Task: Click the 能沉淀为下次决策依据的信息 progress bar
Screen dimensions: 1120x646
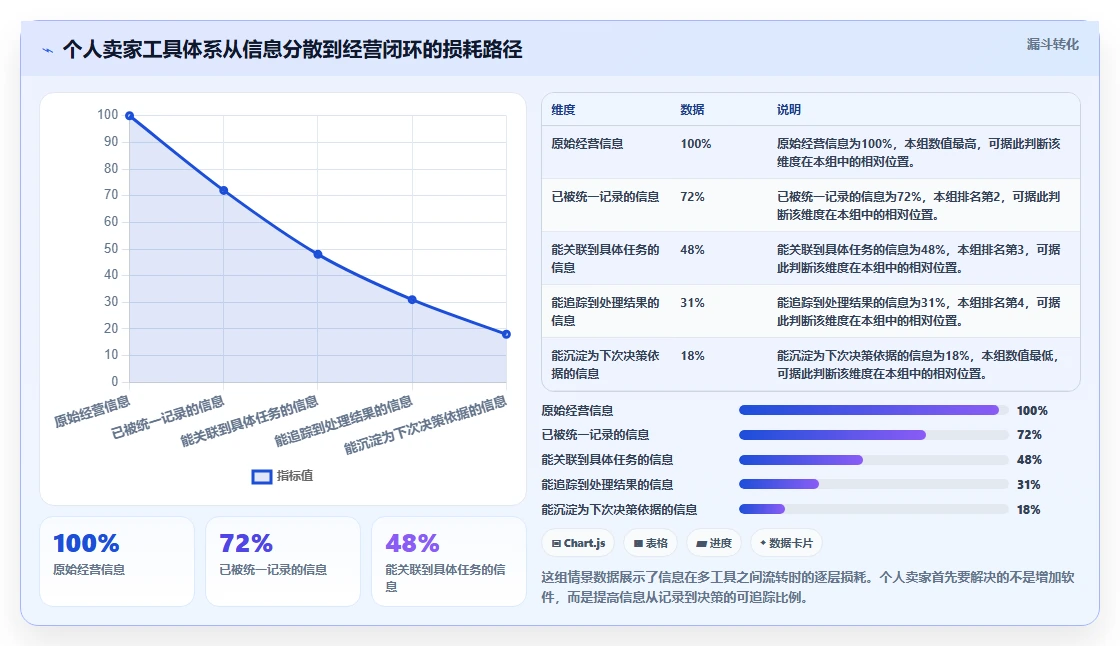Action: coord(874,510)
